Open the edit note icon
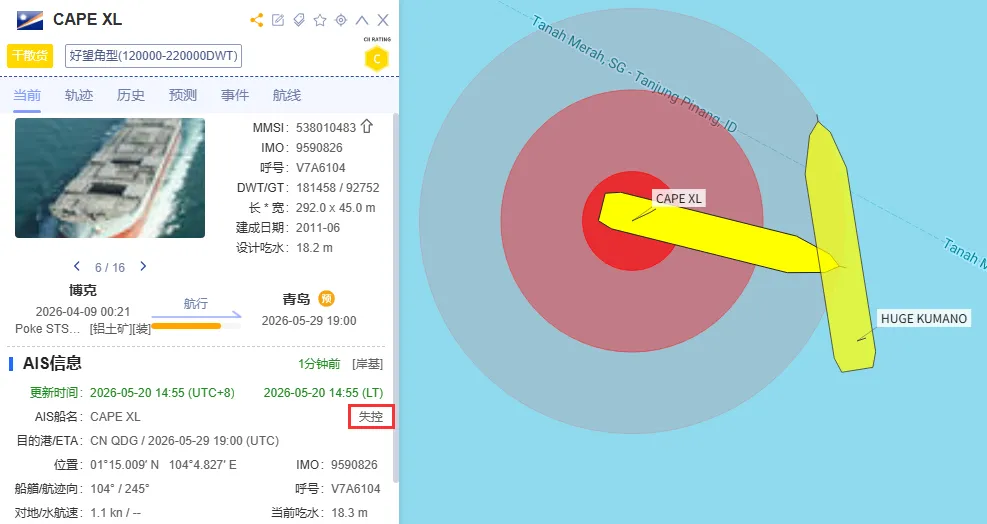The height and width of the screenshot is (524, 987). pyautogui.click(x=278, y=20)
